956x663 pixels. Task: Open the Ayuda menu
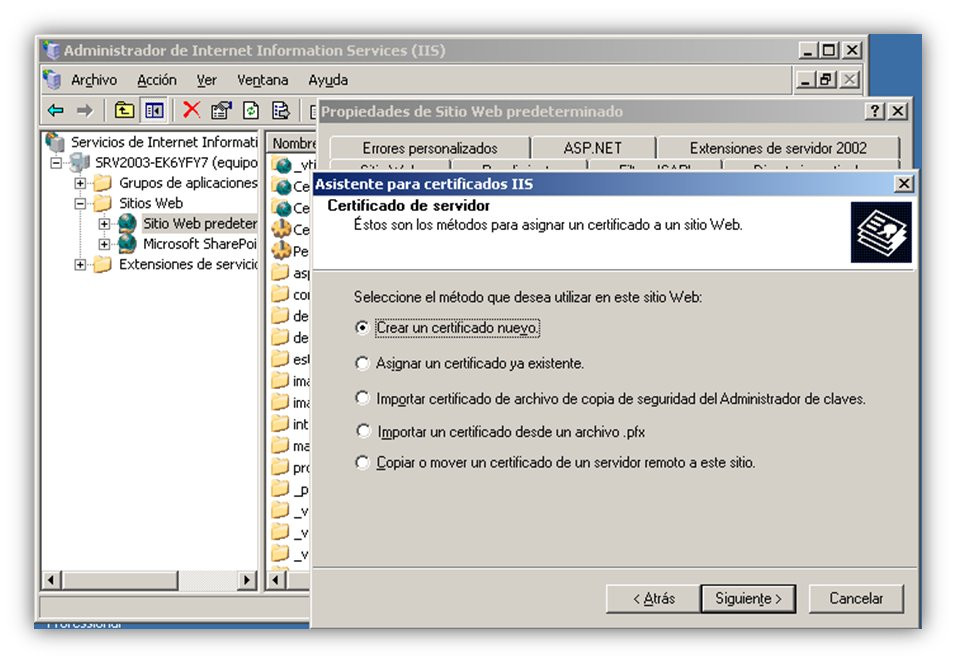328,80
